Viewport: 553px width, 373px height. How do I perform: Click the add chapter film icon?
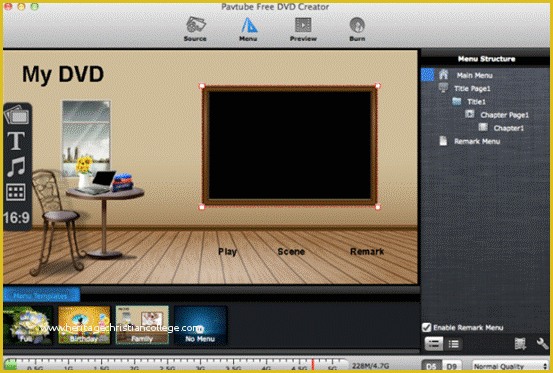520,344
